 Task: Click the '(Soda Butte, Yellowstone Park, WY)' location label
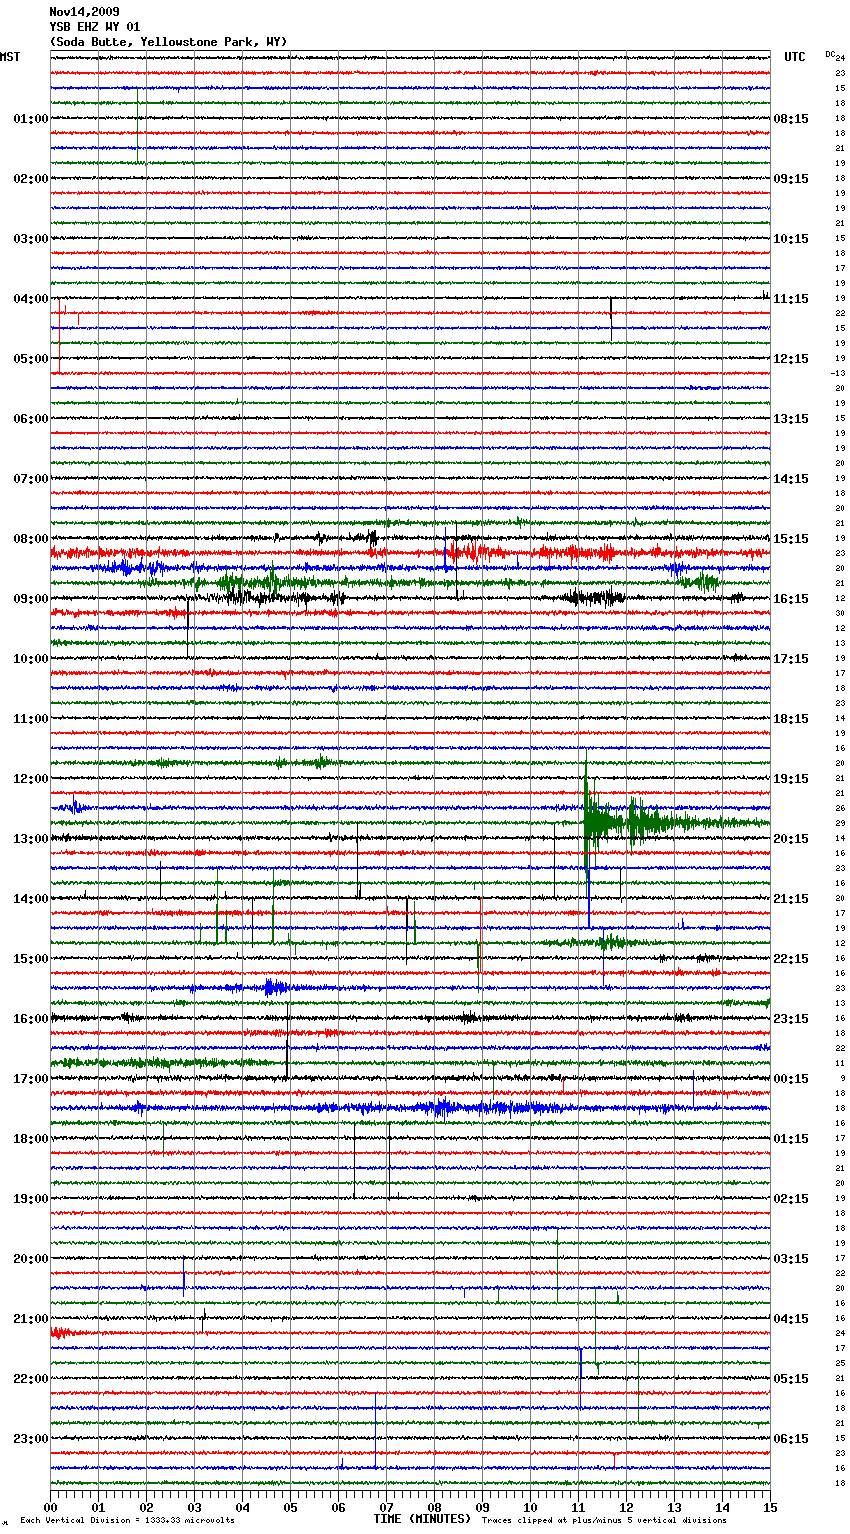pyautogui.click(x=168, y=42)
